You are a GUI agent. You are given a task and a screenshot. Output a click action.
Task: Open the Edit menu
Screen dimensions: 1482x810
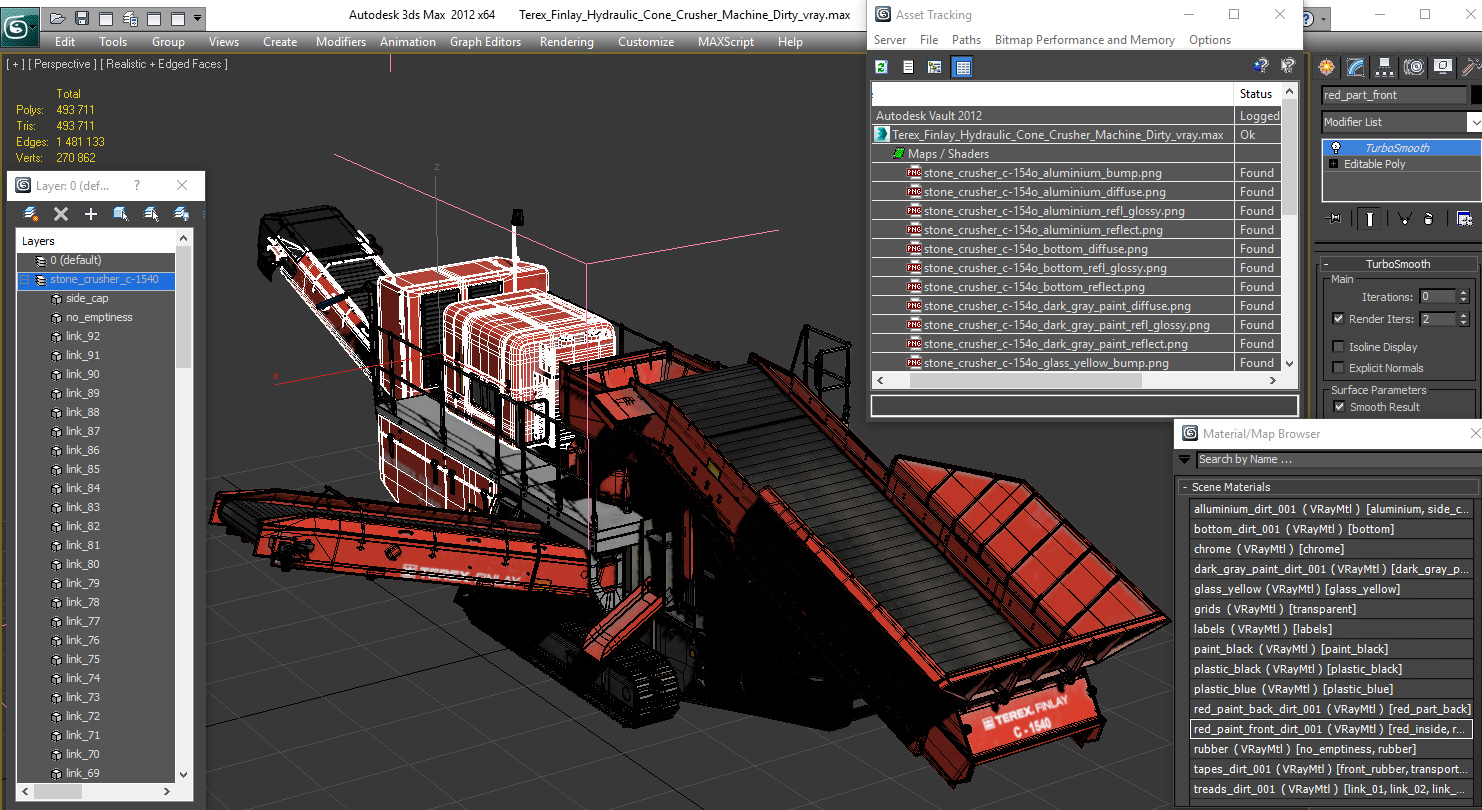point(65,42)
